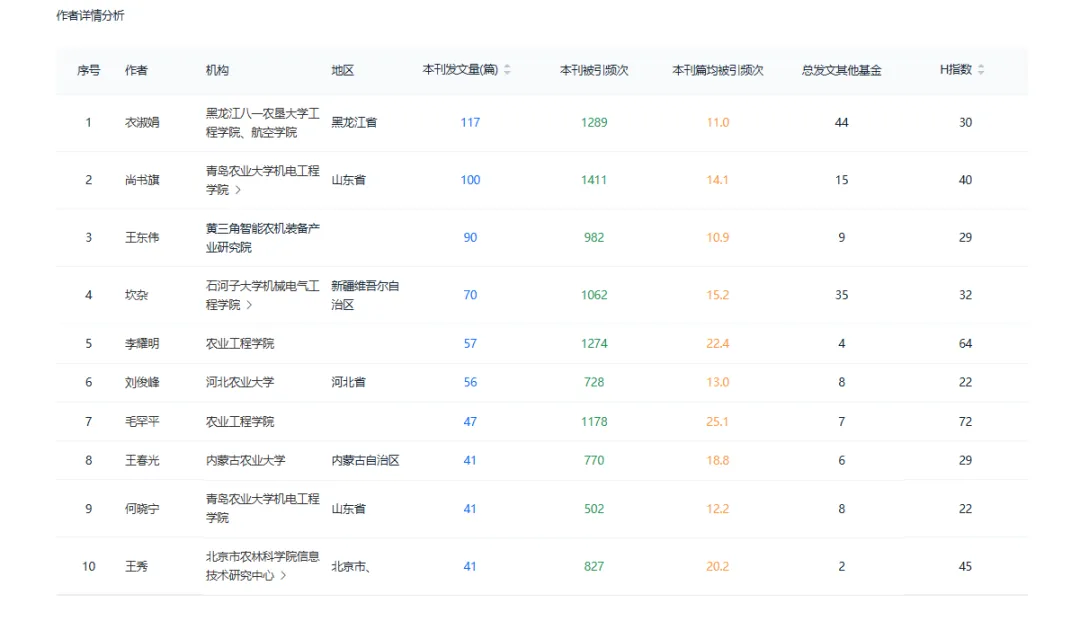Click region 内蒙古自治区

click(x=365, y=460)
